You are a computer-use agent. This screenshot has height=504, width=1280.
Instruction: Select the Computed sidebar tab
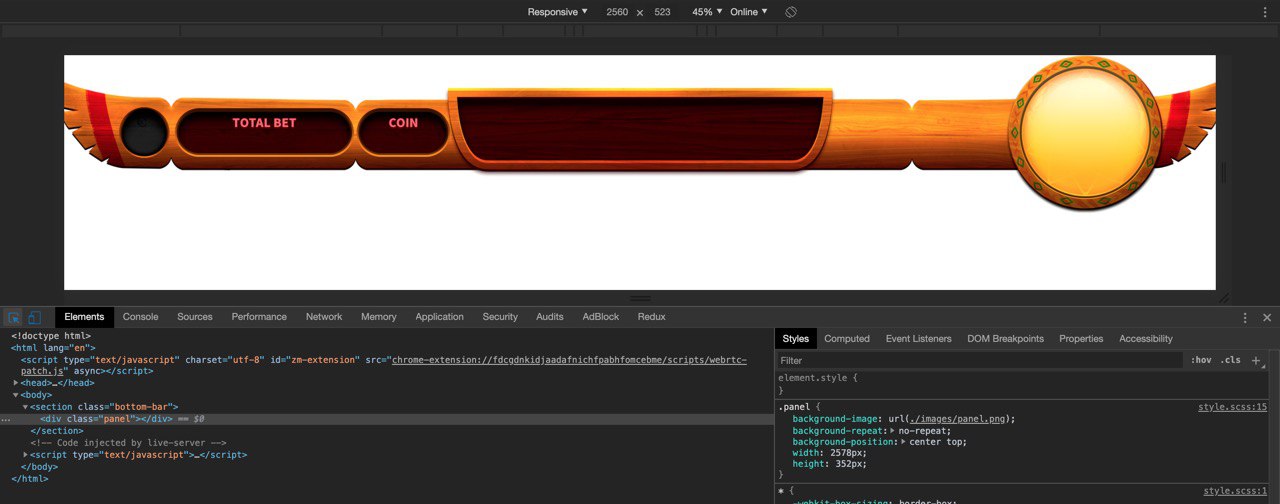coord(847,339)
